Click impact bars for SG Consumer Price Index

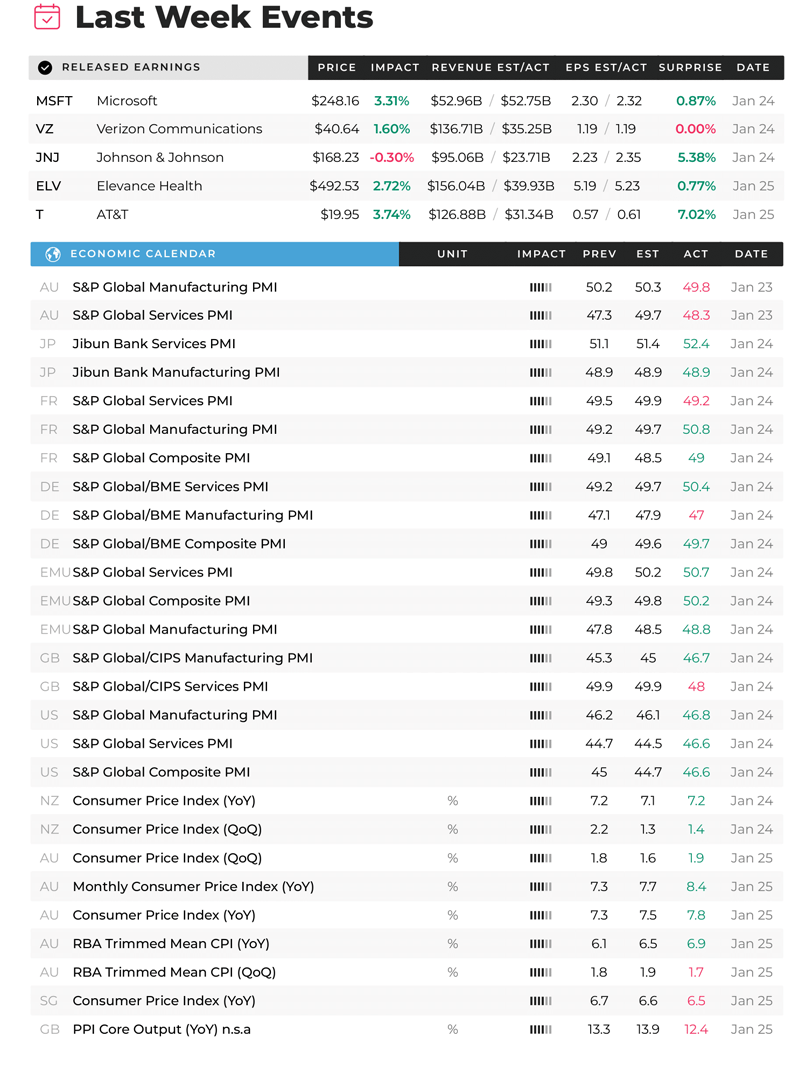tap(541, 1000)
